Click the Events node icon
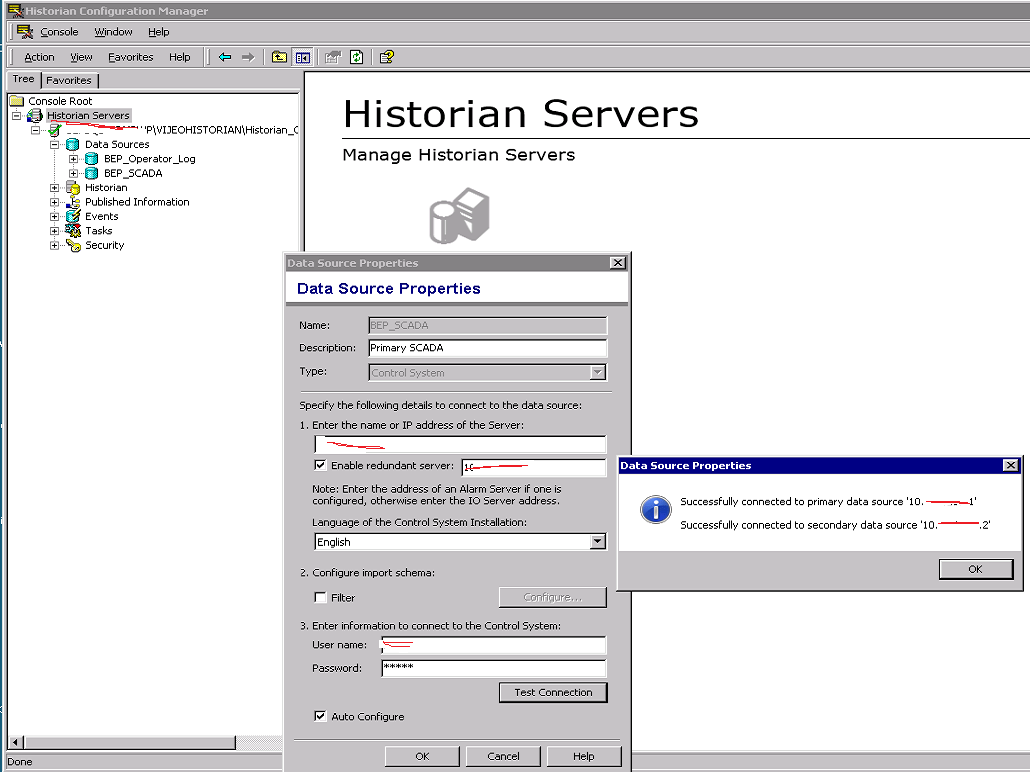 tap(73, 216)
